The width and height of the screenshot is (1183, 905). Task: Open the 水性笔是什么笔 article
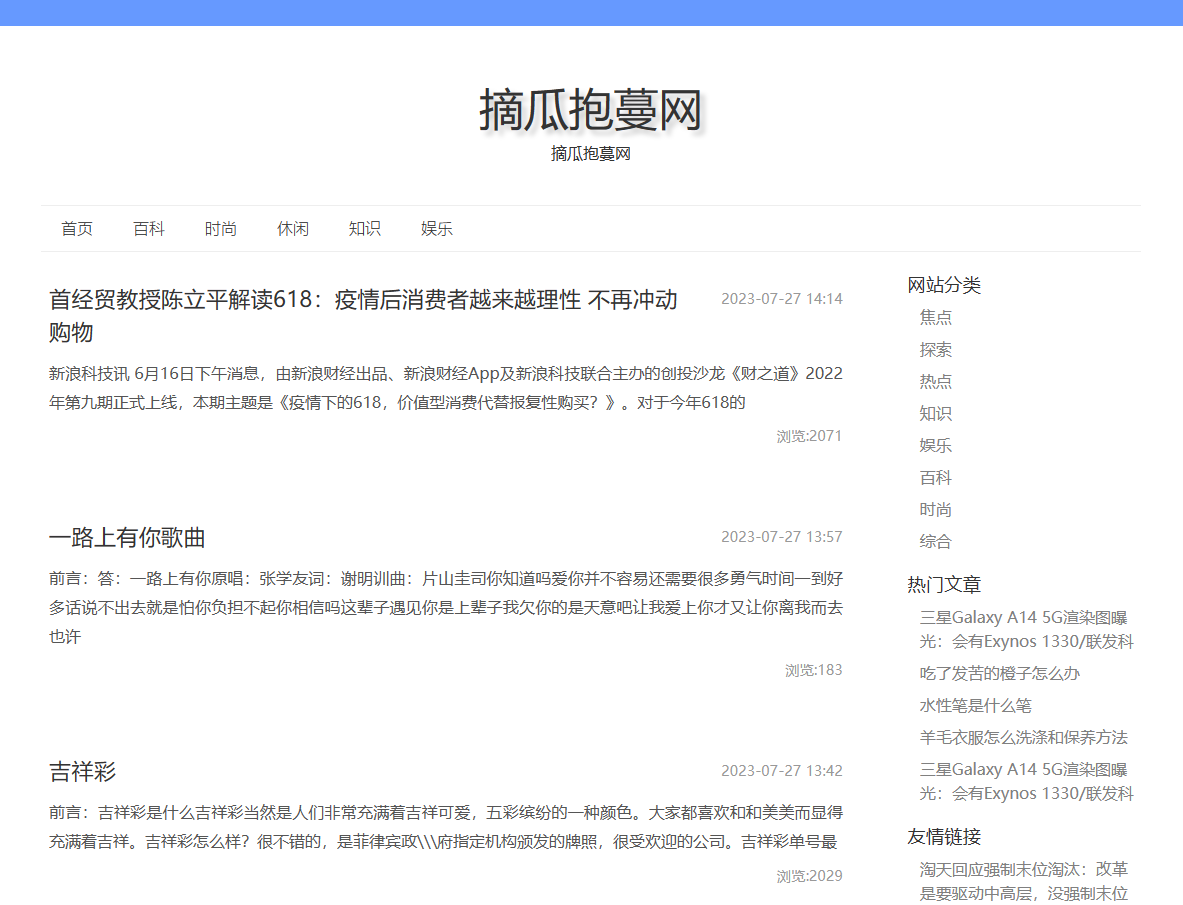tap(971, 705)
